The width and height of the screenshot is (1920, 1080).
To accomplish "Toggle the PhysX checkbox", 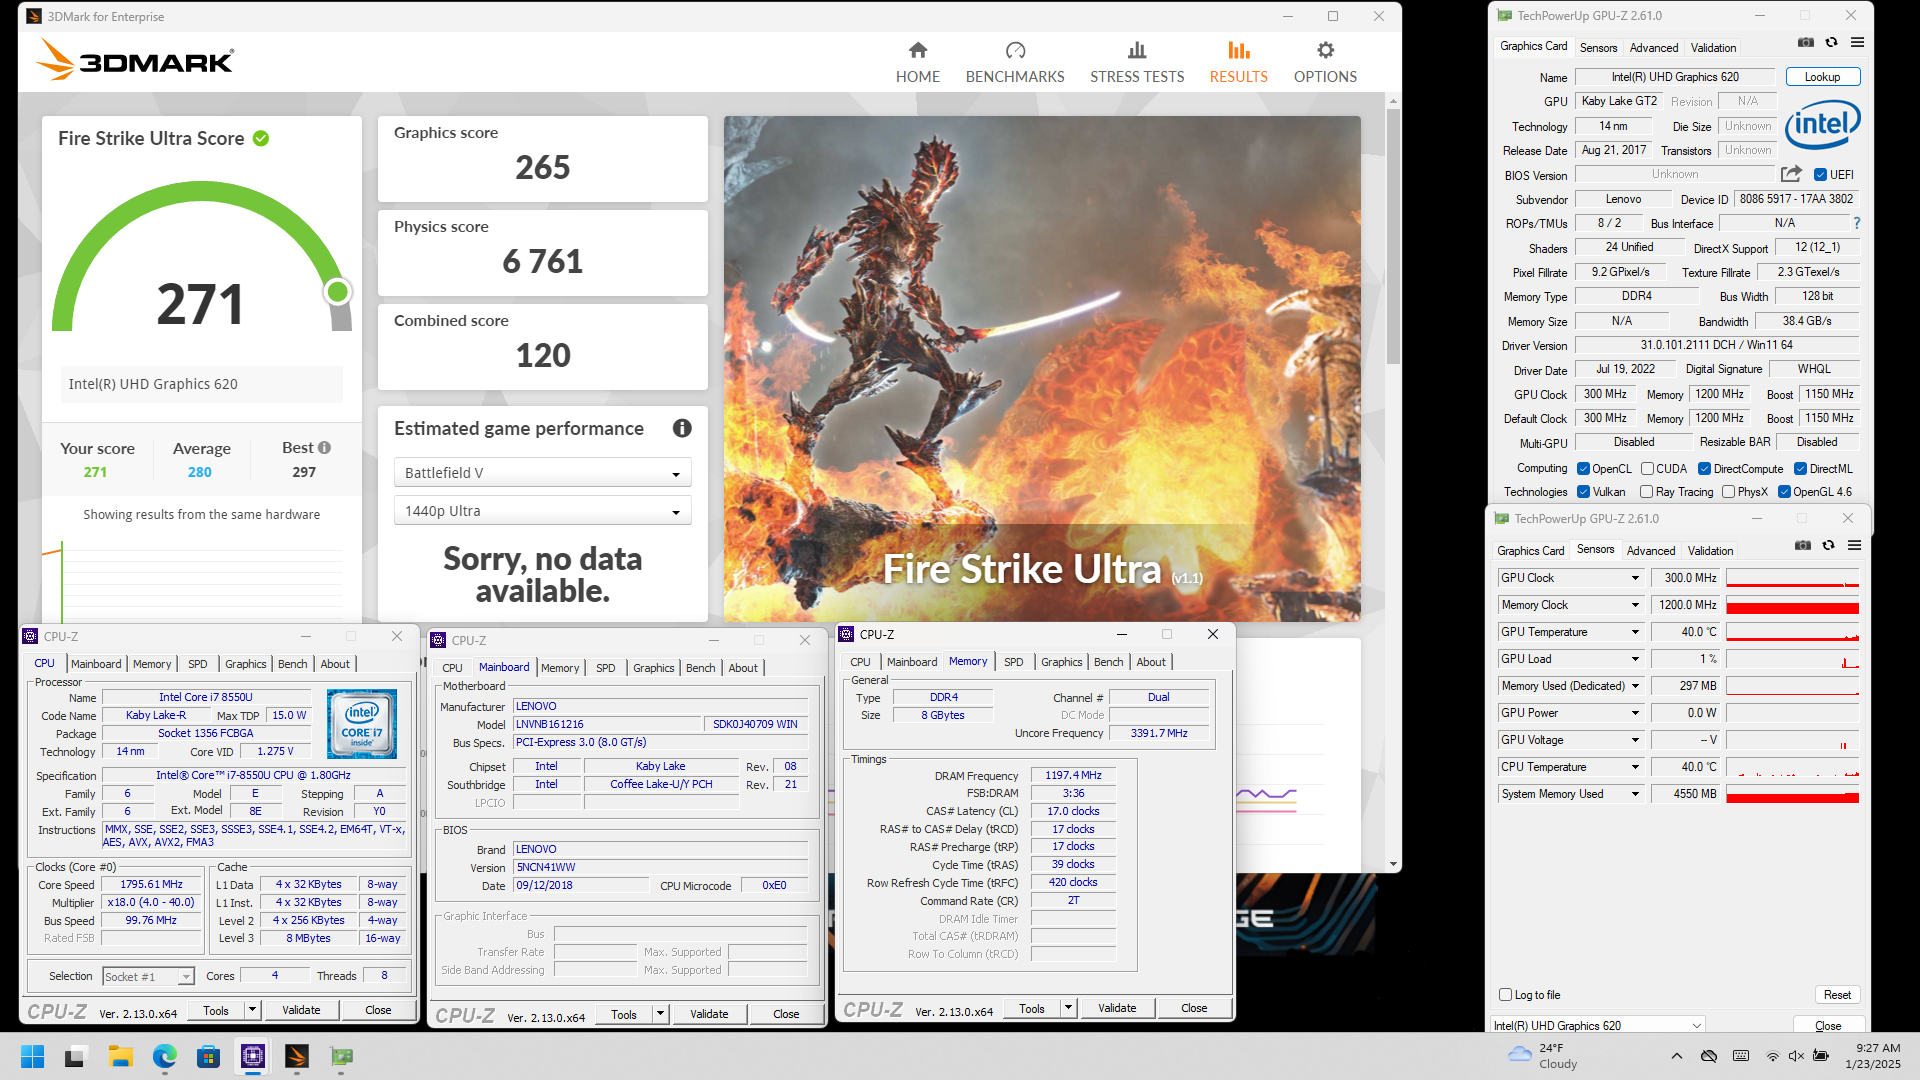I will [x=1728, y=491].
